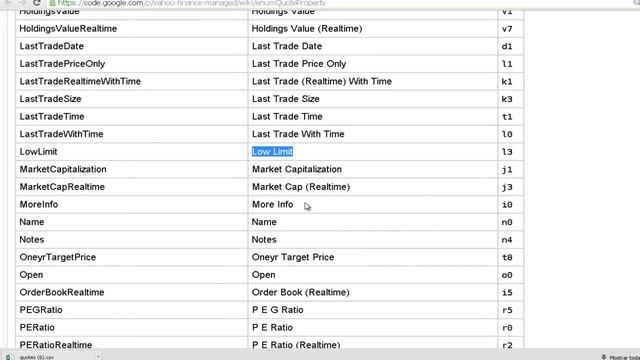Click the k1 tag code
Image resolution: width=640 pixels, height=360 pixels.
(x=507, y=82)
